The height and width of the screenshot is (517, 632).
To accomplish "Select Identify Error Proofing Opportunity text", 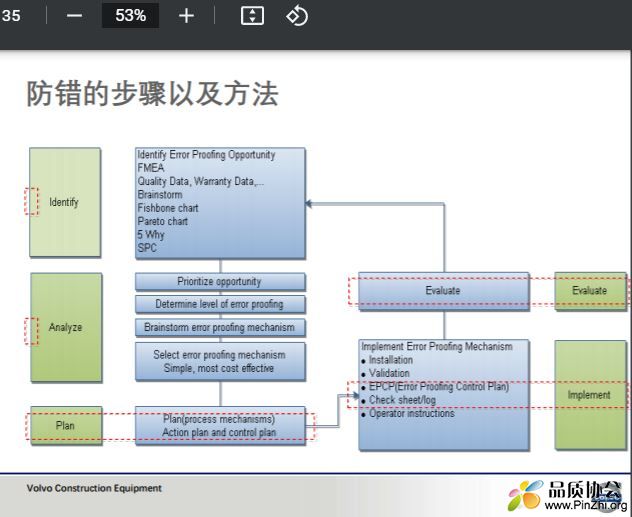I will click(x=206, y=155).
